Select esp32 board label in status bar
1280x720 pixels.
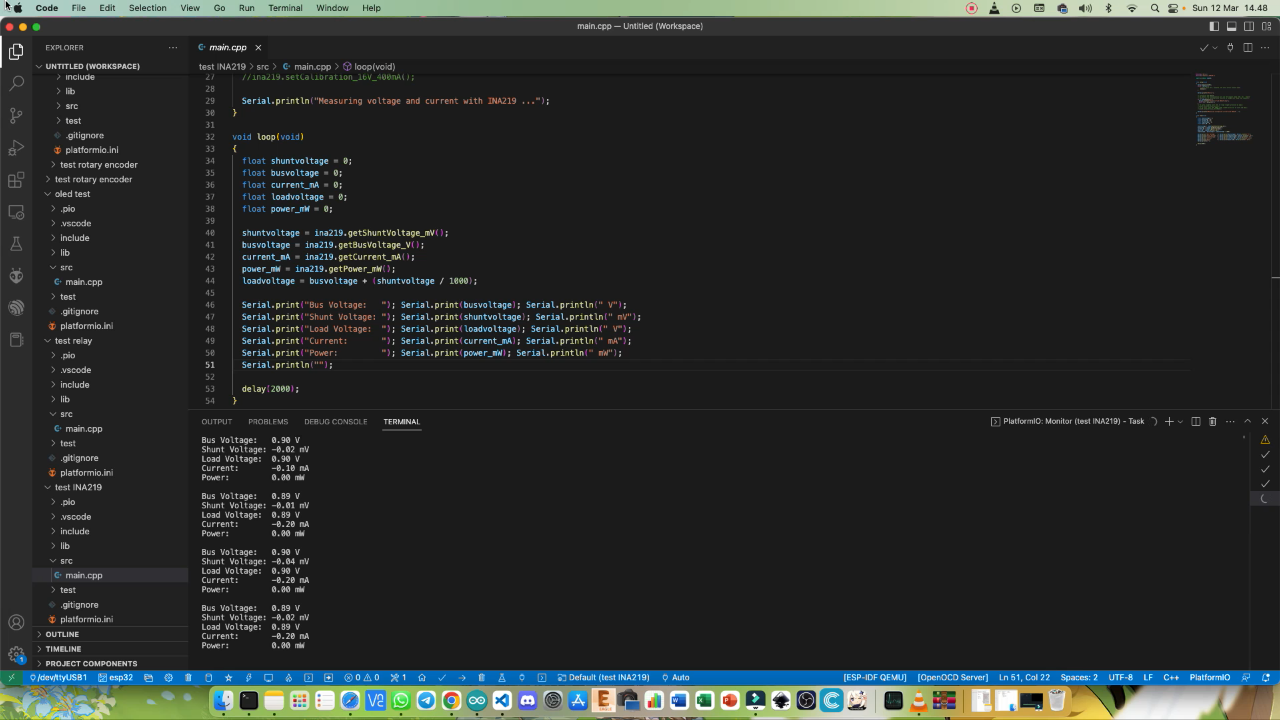click(118, 677)
